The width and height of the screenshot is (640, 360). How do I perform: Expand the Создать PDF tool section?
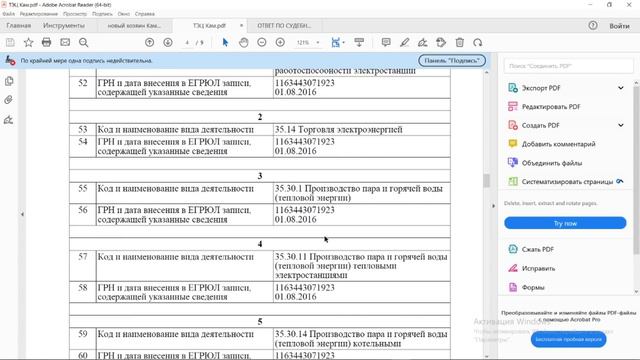[x=621, y=125]
